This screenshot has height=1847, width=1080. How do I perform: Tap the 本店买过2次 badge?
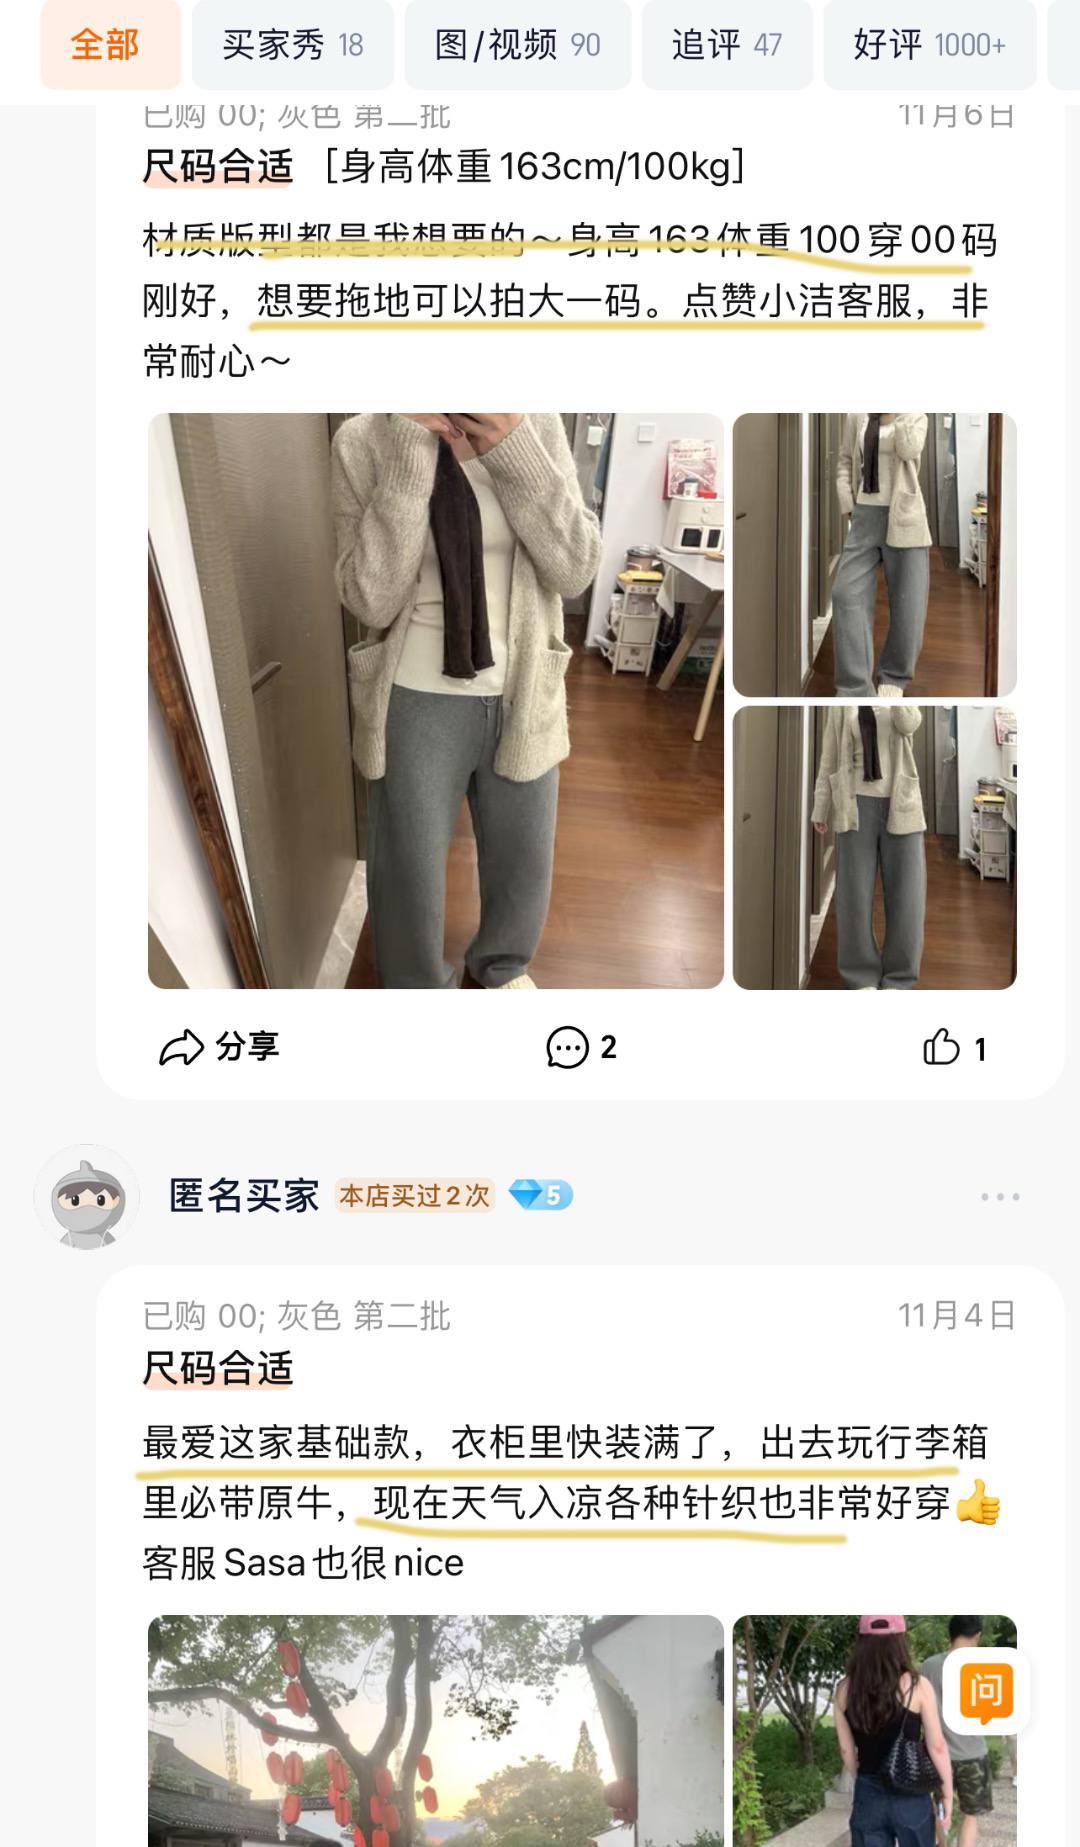(x=414, y=1196)
